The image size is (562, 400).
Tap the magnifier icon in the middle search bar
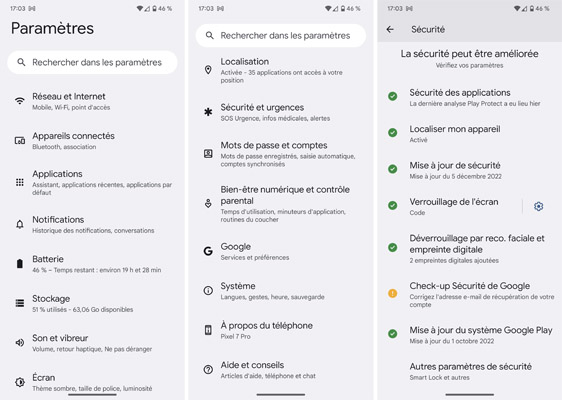coord(210,35)
